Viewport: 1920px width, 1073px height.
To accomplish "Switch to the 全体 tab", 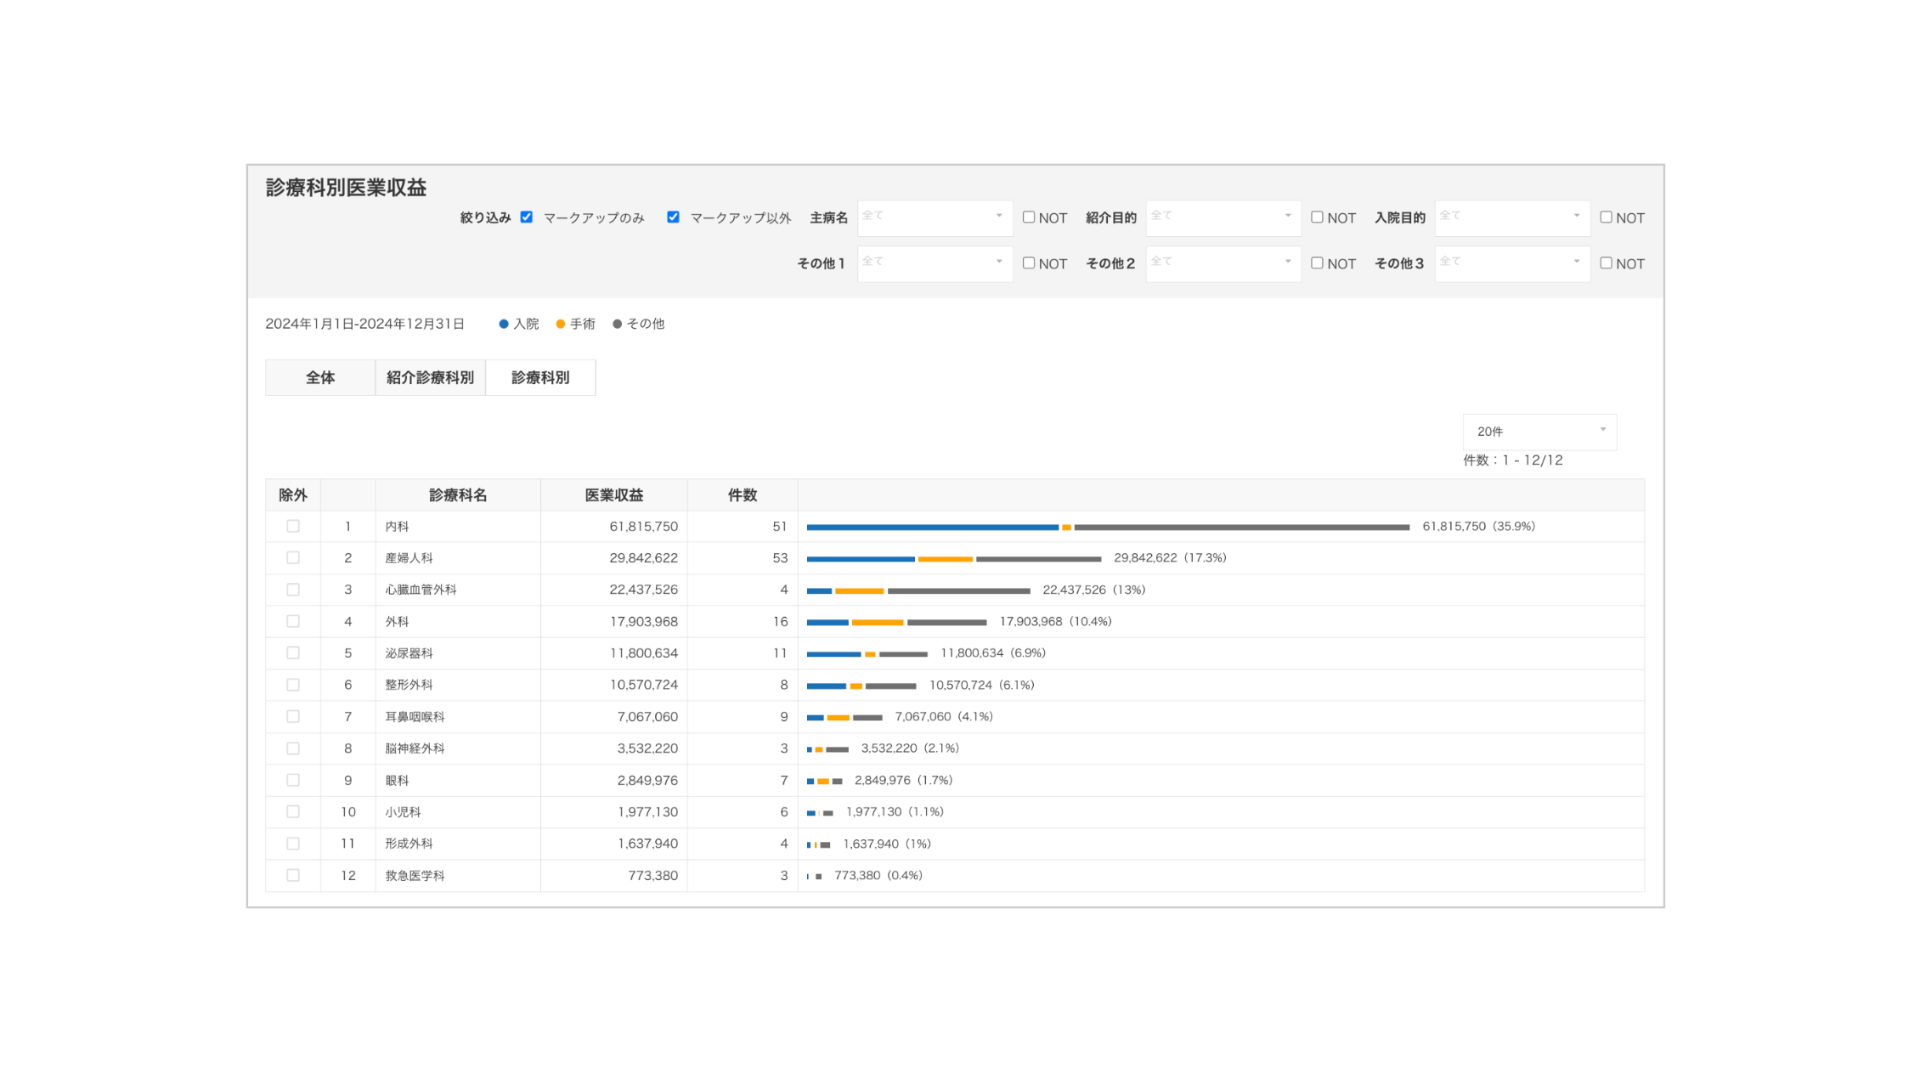I will click(320, 378).
